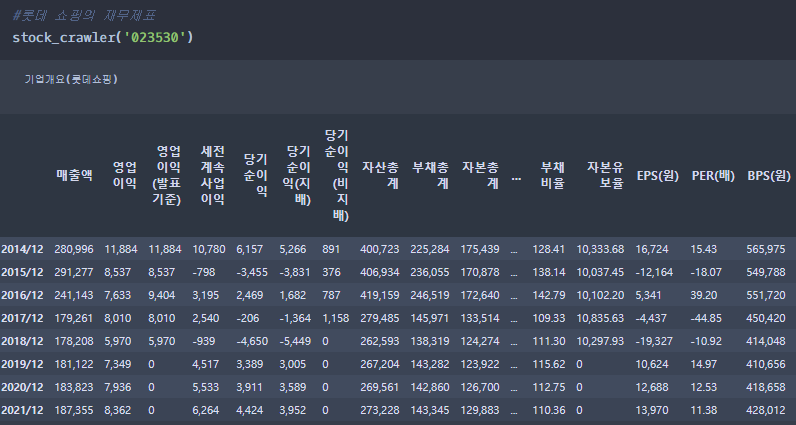Select the 2014/12 row label
The height and width of the screenshot is (425, 796).
(x=22, y=249)
